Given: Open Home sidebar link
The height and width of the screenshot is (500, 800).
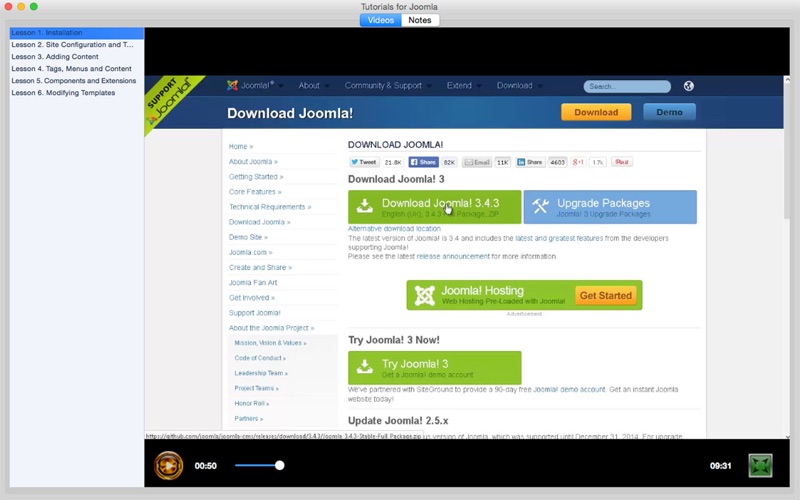Looking at the screenshot, I should click(x=241, y=146).
